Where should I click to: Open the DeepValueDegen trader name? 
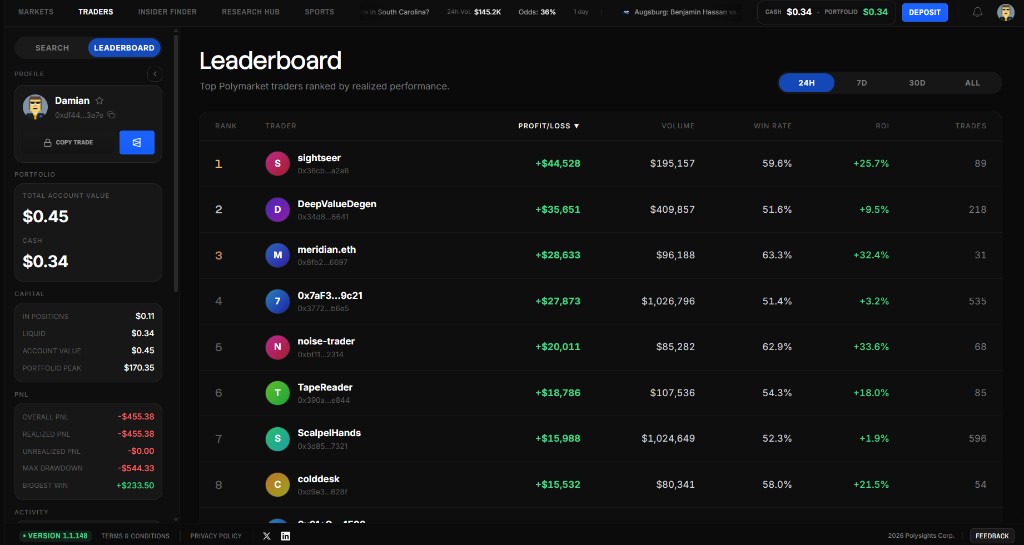(337, 204)
